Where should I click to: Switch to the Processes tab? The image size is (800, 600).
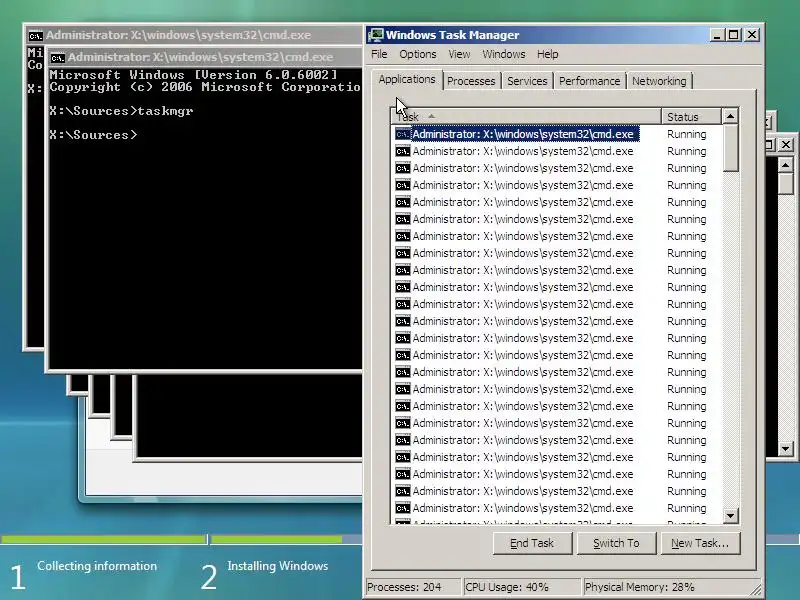tap(471, 81)
